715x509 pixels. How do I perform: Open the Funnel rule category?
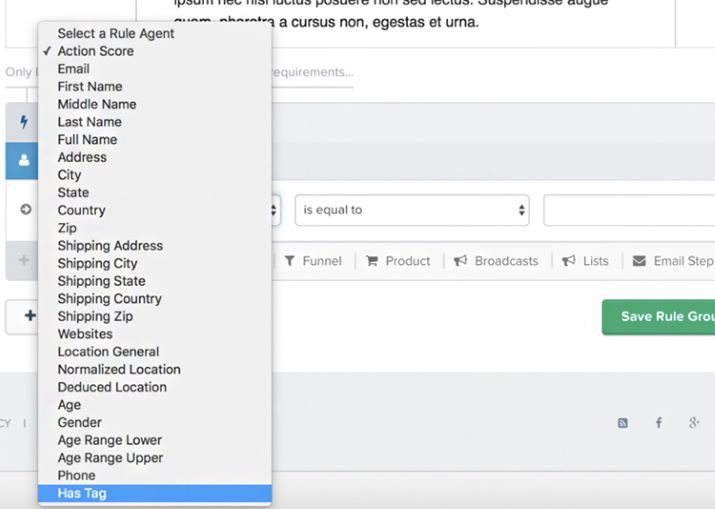click(x=313, y=261)
